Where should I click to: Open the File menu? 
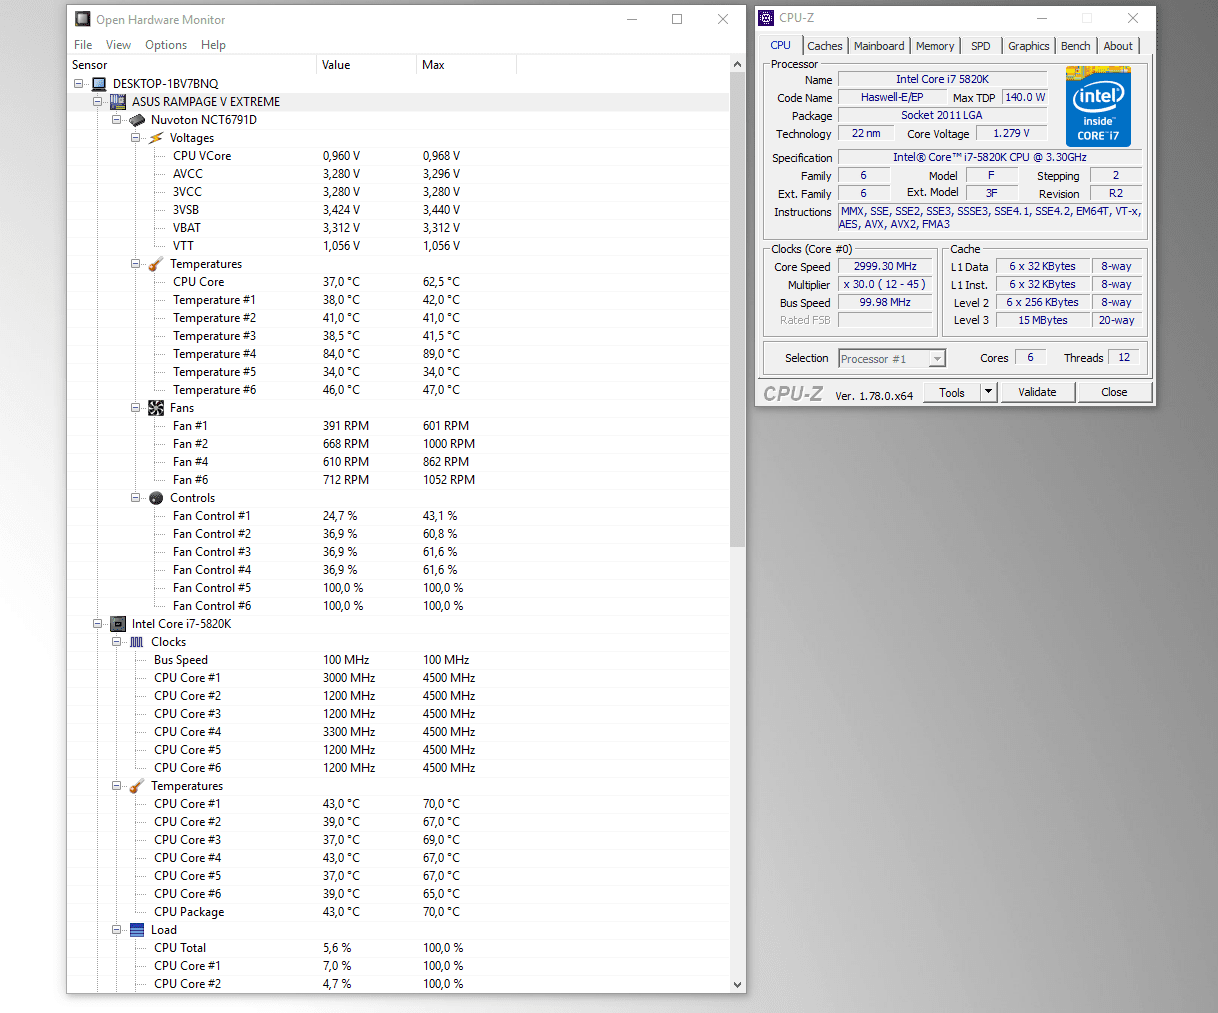[83, 45]
